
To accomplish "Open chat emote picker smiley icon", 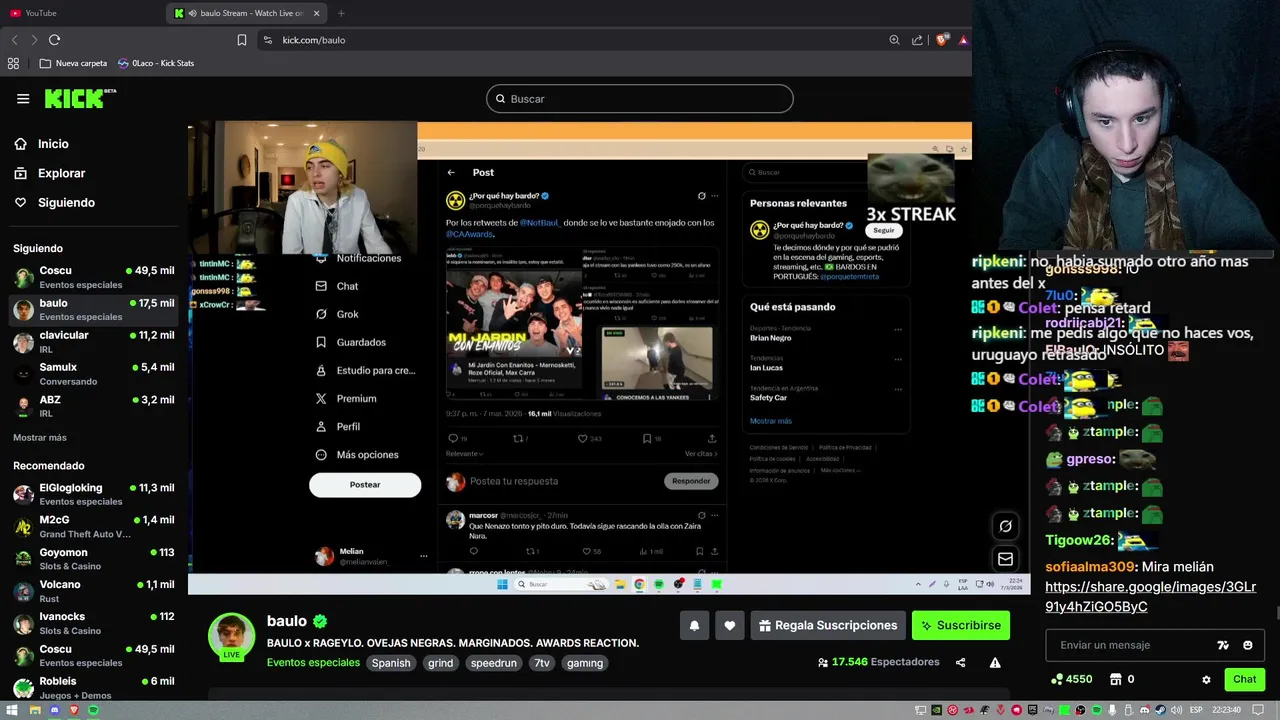I will 1248,646.
